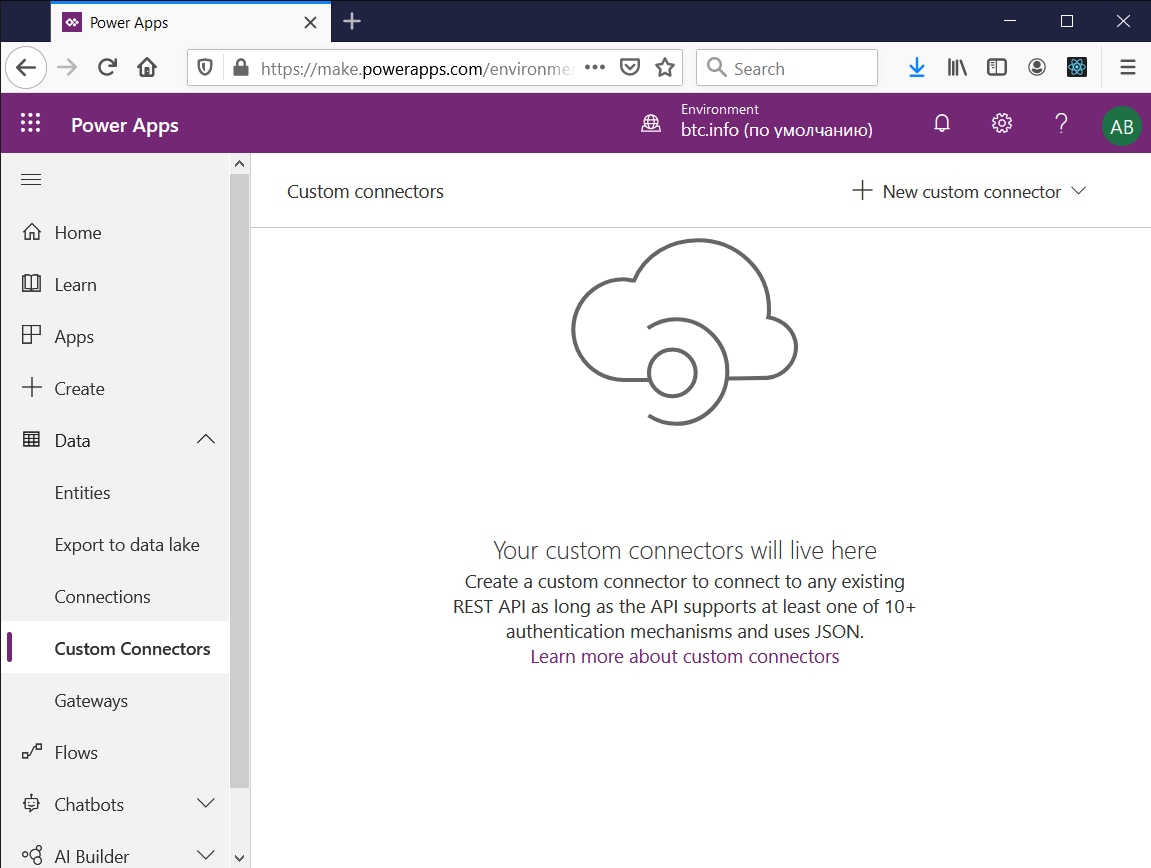Click the Home icon in sidebar
The width and height of the screenshot is (1151, 868).
coord(32,232)
